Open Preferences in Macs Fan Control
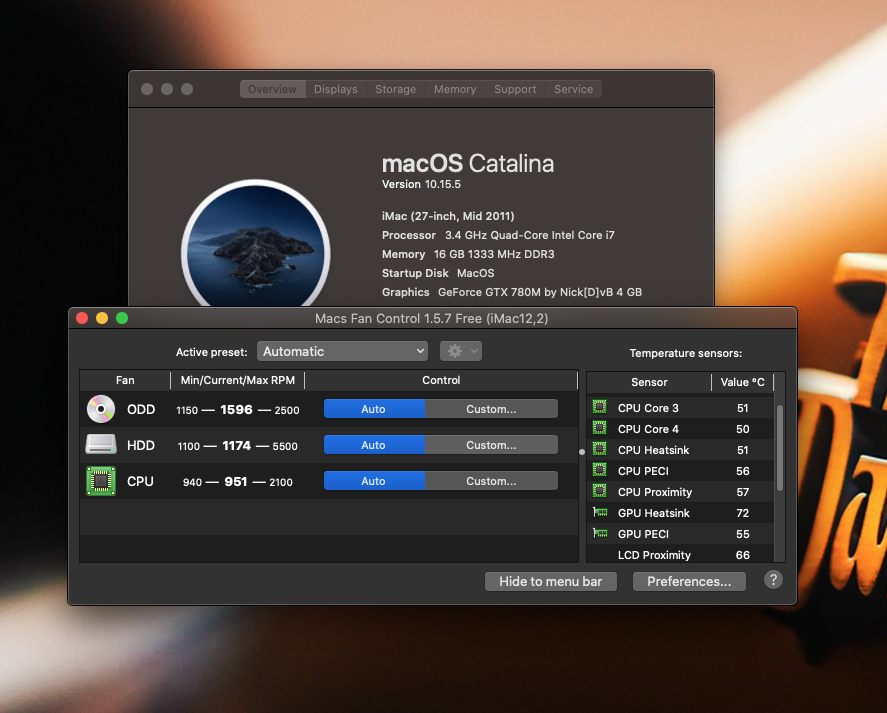 [689, 581]
